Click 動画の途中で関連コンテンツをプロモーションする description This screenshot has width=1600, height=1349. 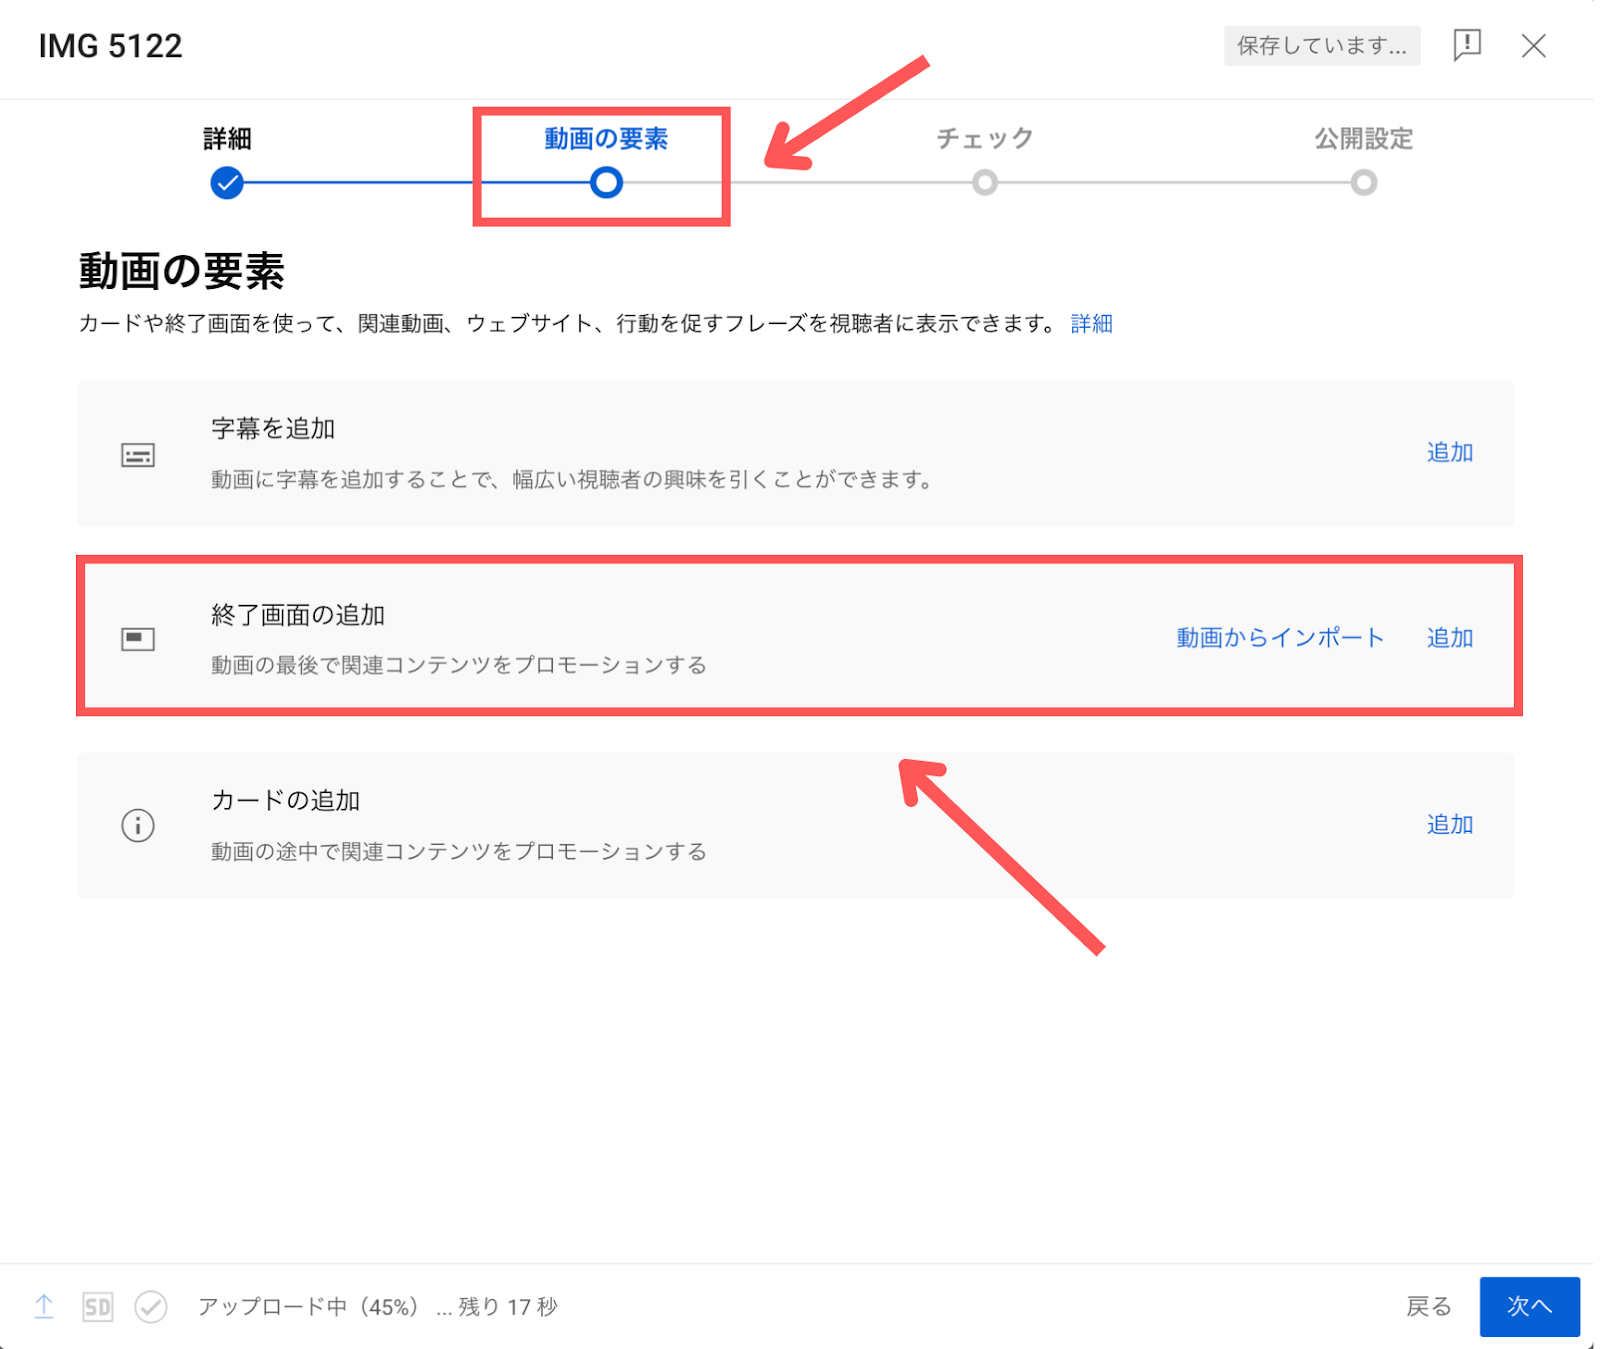pos(459,852)
